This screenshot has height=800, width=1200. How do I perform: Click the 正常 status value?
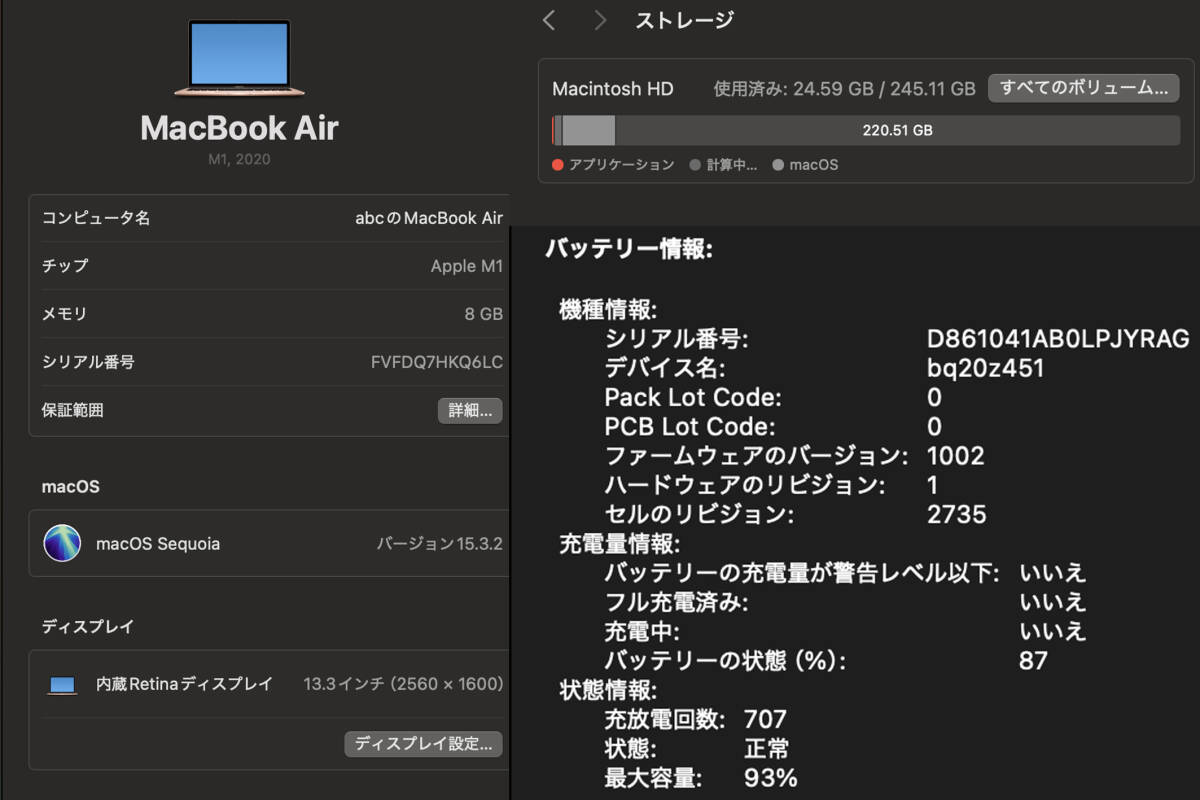click(767, 748)
